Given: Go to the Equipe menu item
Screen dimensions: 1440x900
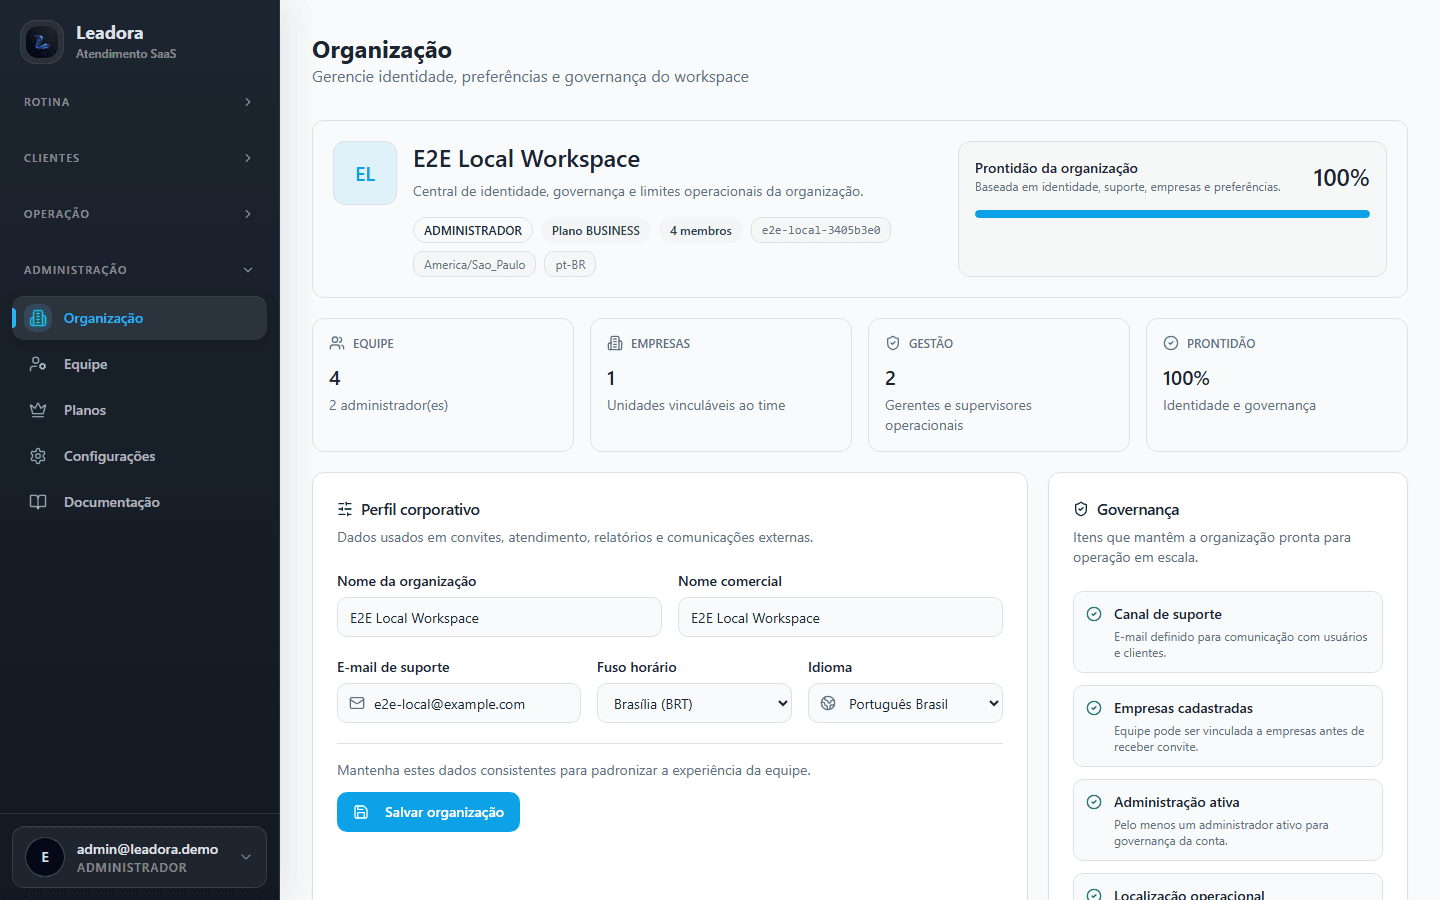Looking at the screenshot, I should pyautogui.click(x=140, y=364).
